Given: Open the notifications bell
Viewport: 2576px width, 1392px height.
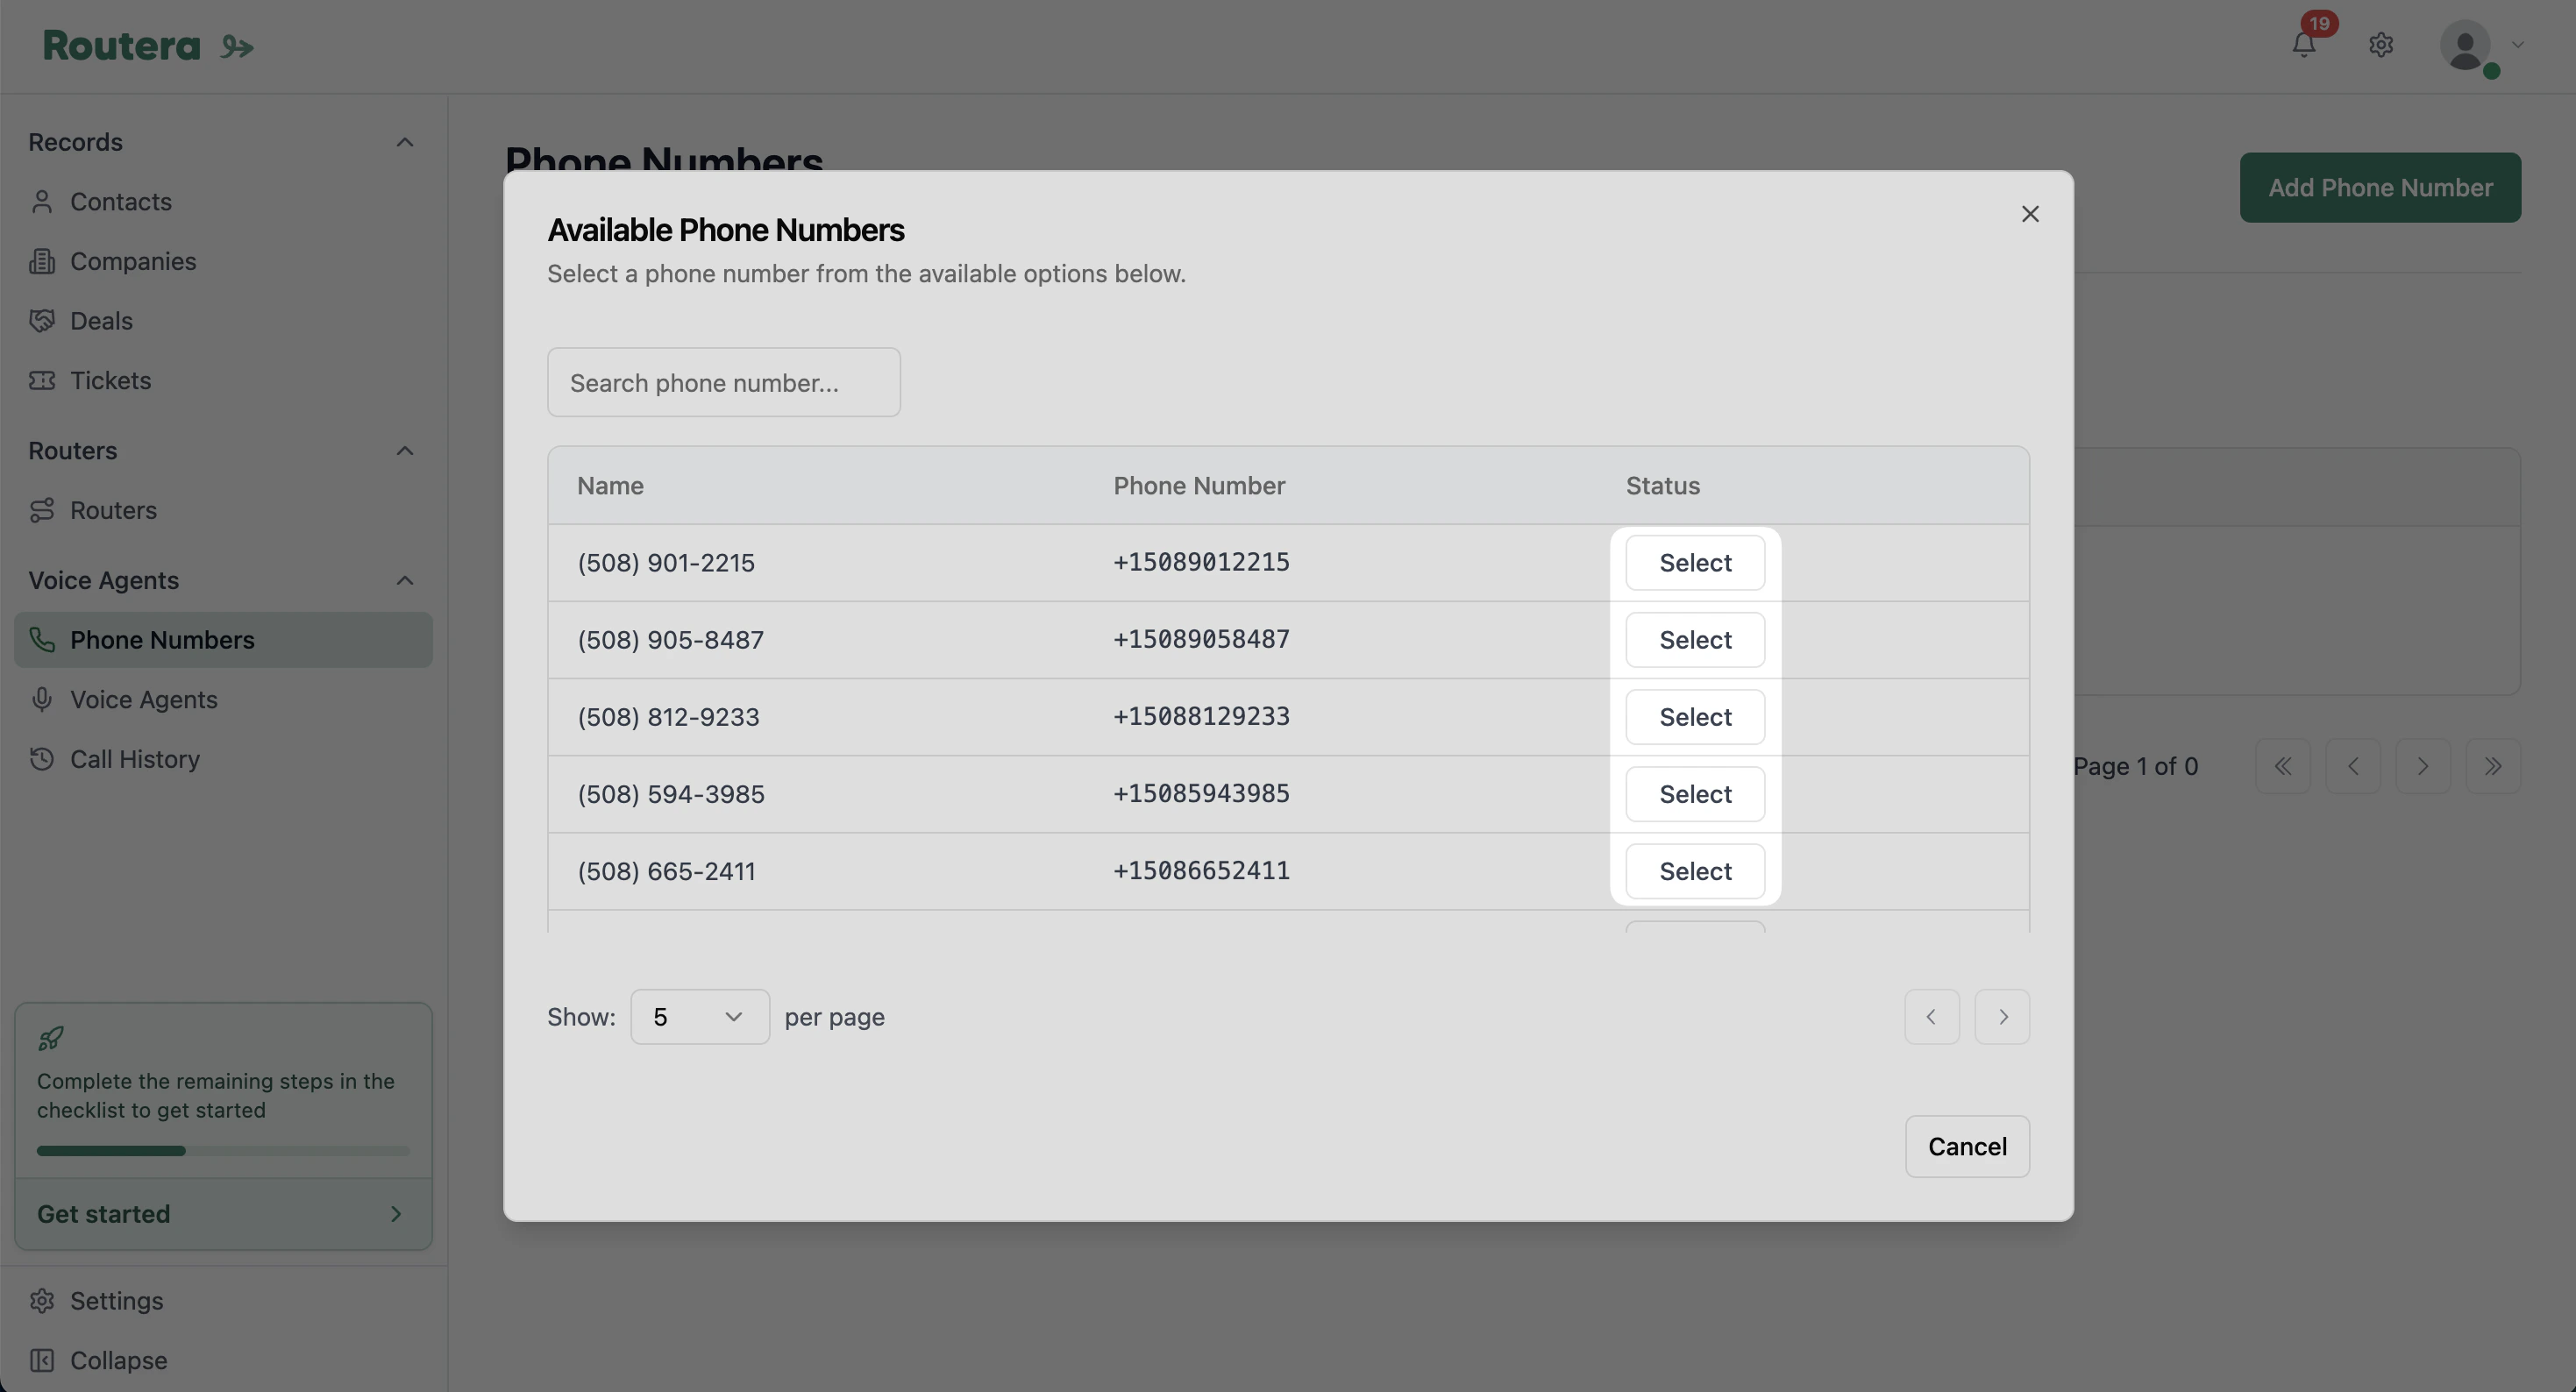Looking at the screenshot, I should [2304, 45].
